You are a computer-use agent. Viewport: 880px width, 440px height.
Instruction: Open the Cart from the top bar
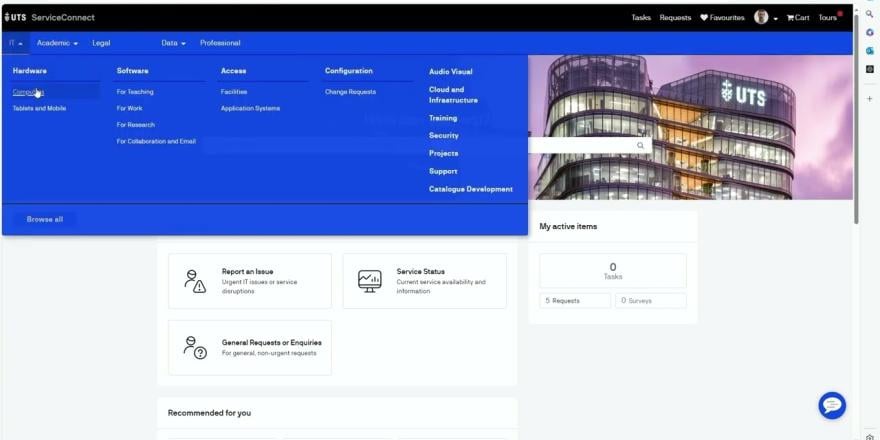click(798, 17)
